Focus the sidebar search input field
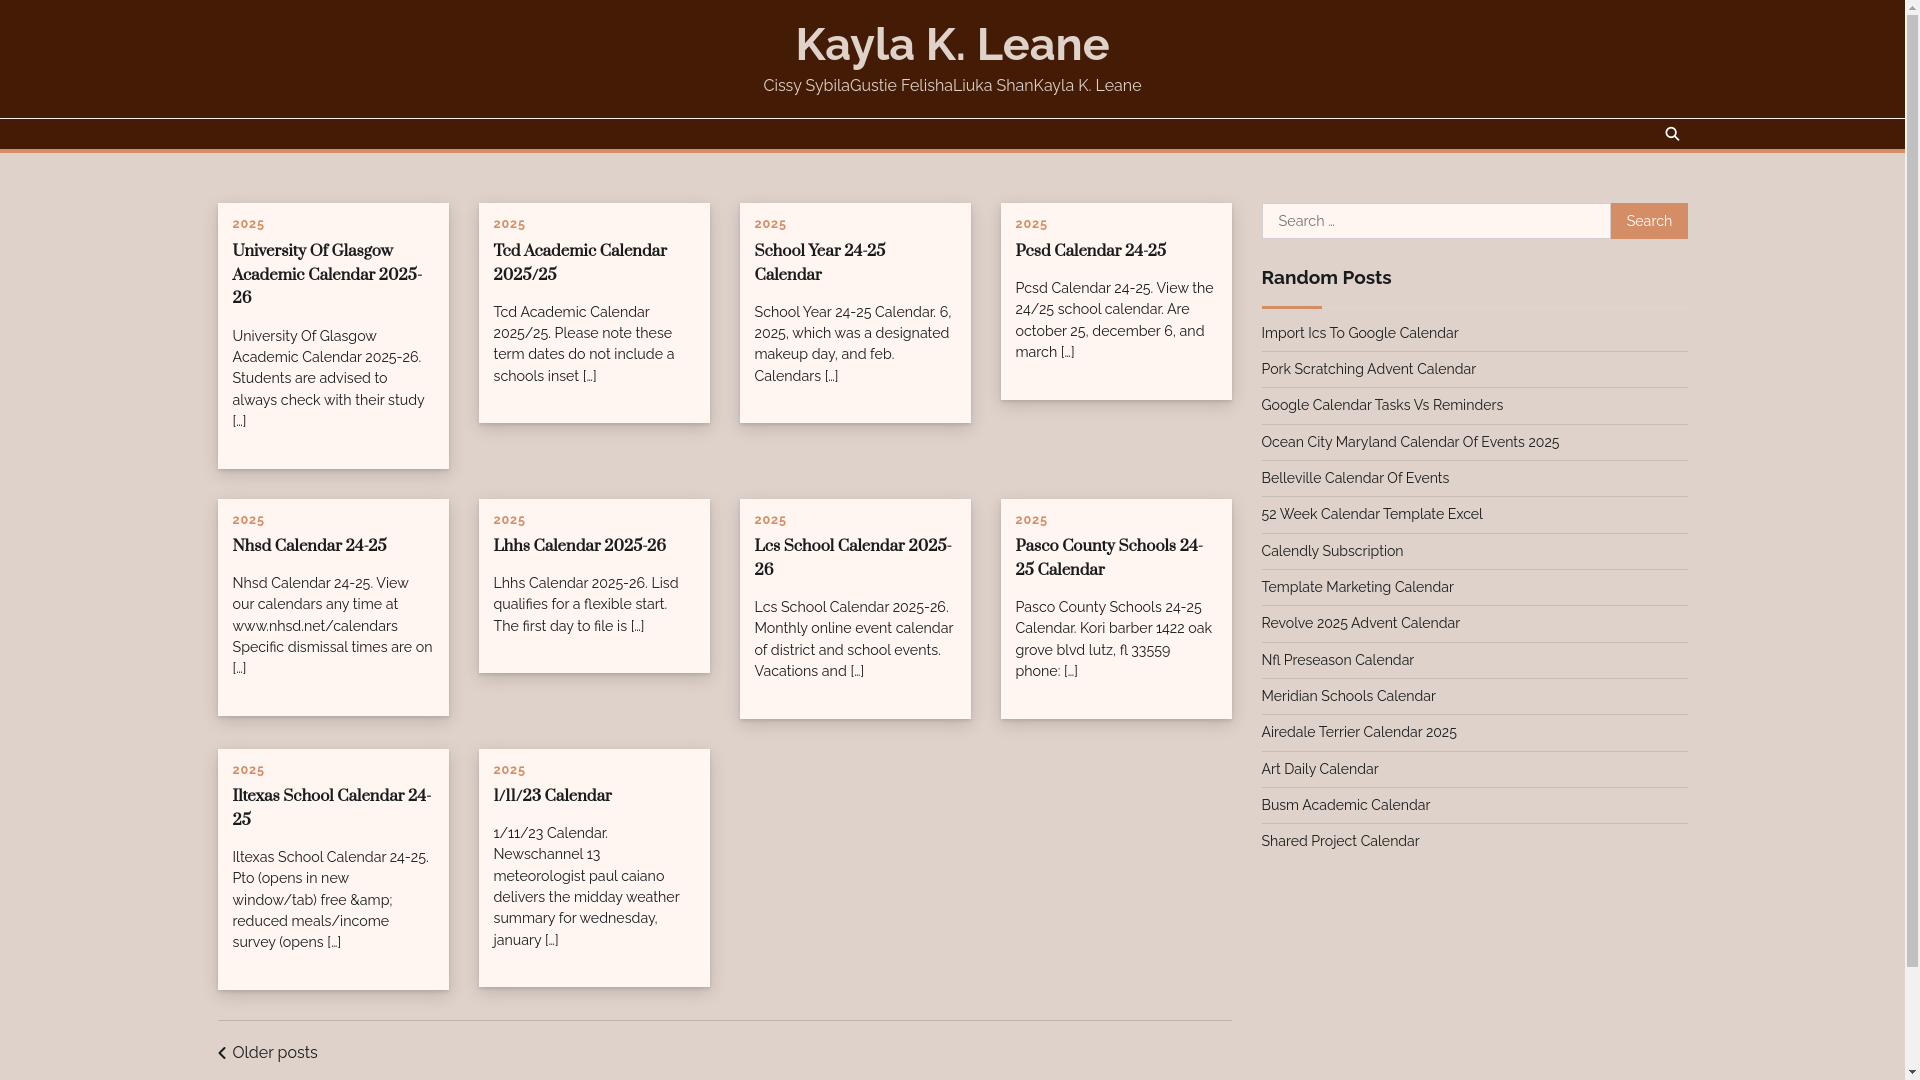 click(1435, 221)
